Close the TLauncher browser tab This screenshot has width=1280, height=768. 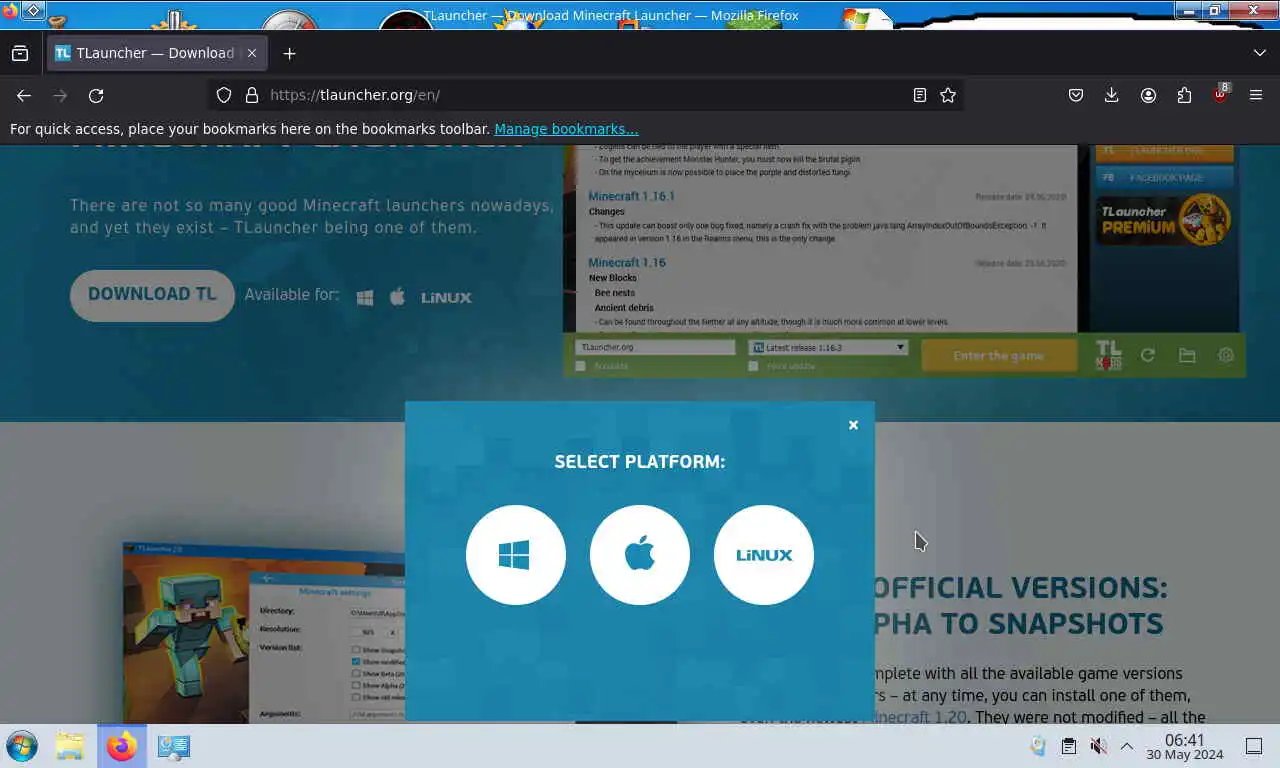click(252, 53)
